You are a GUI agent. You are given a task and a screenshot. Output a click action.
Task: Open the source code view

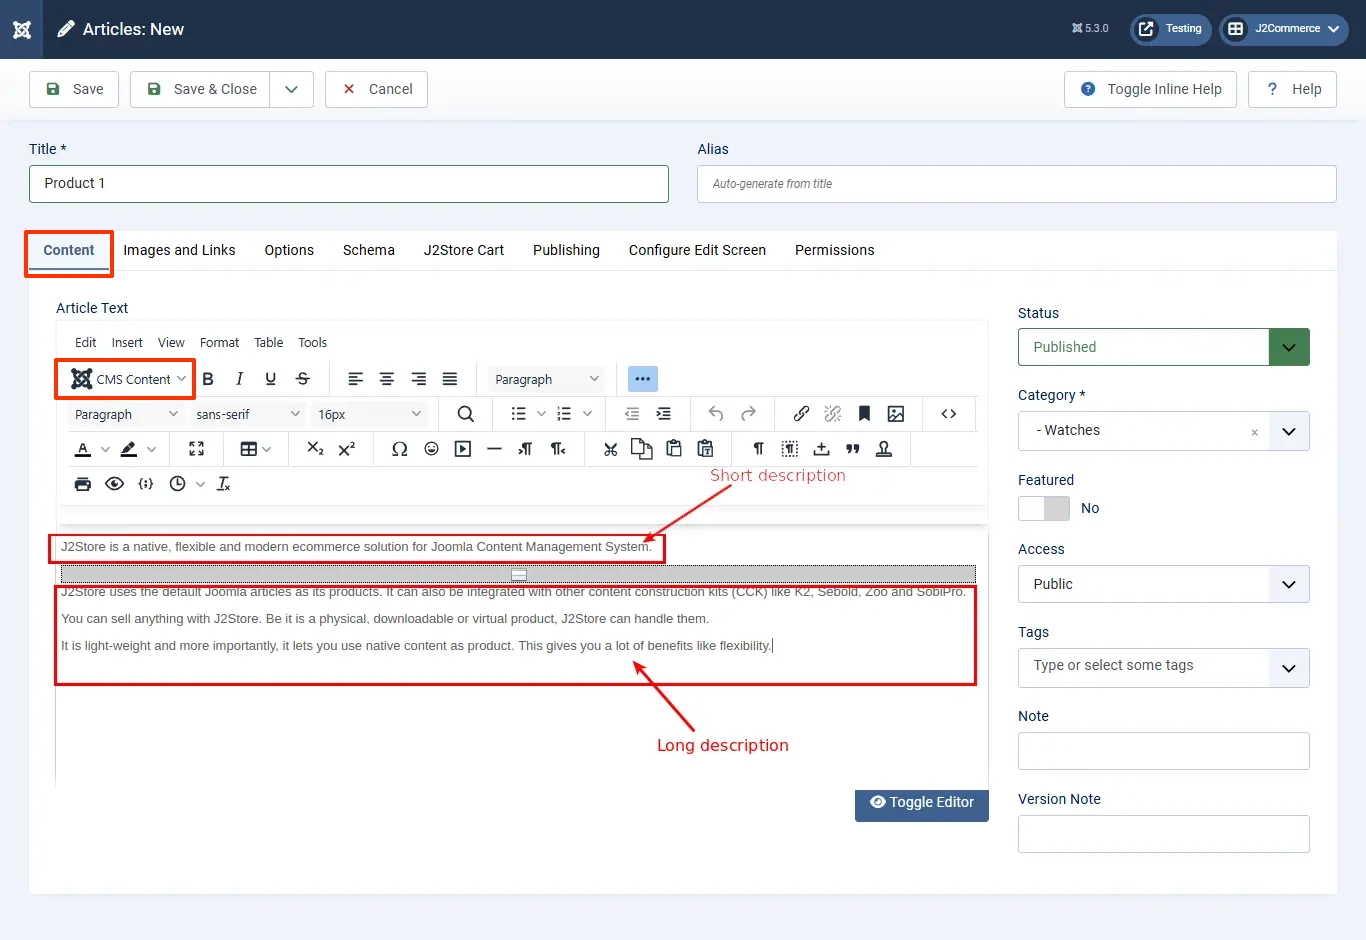click(949, 414)
